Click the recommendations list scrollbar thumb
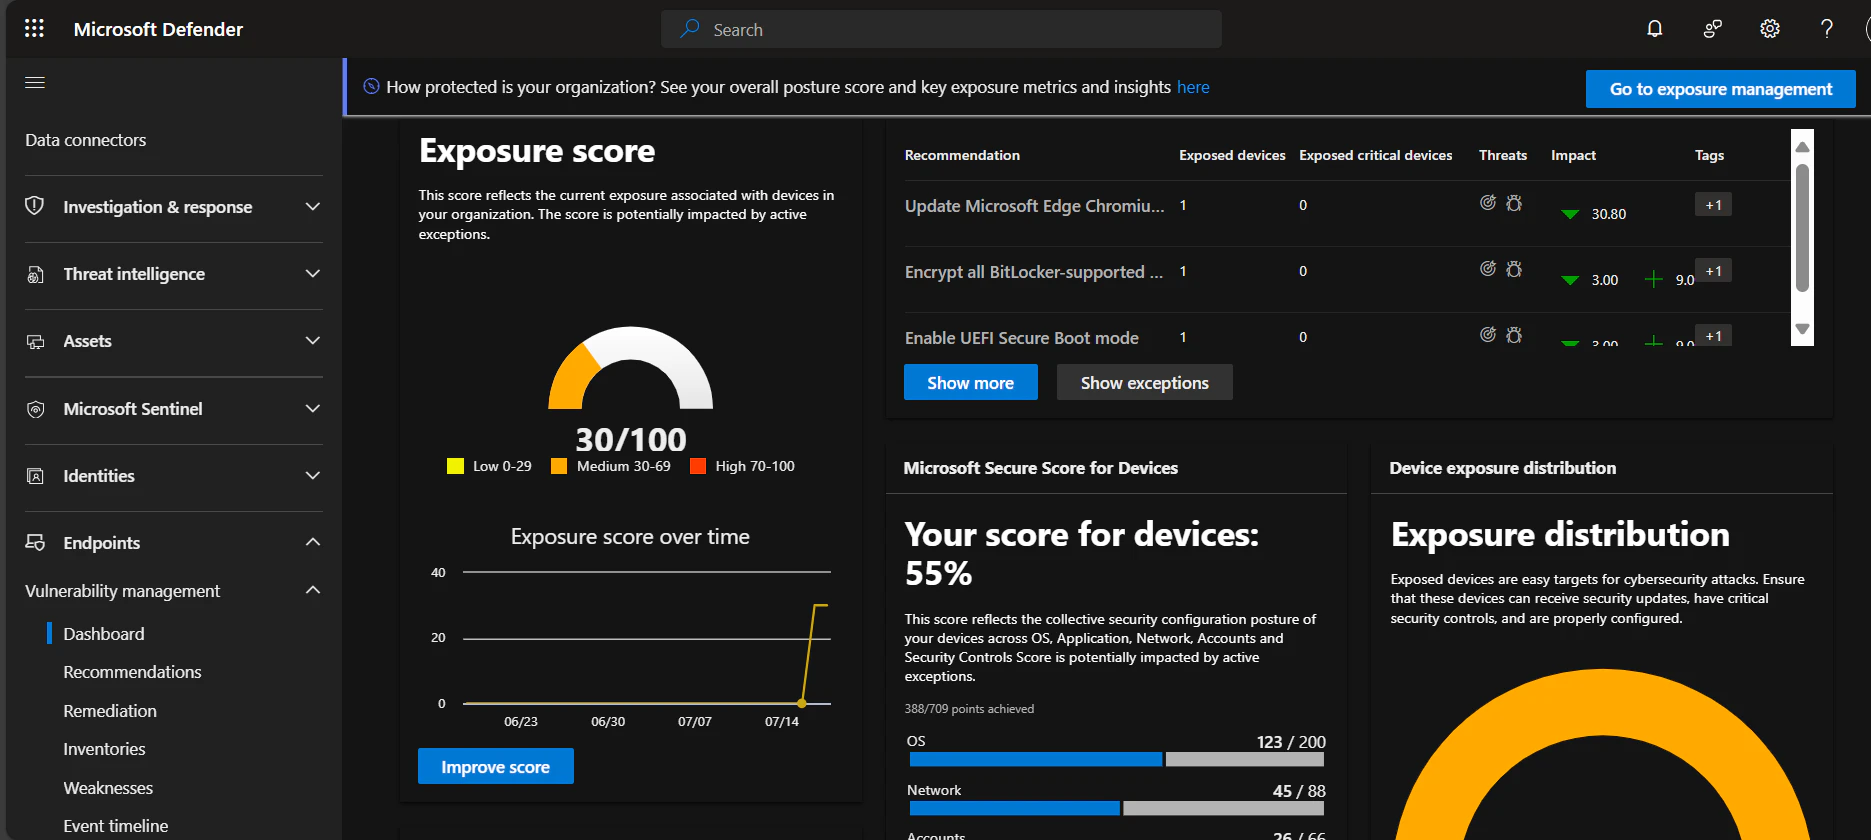The image size is (1871, 840). click(1802, 228)
